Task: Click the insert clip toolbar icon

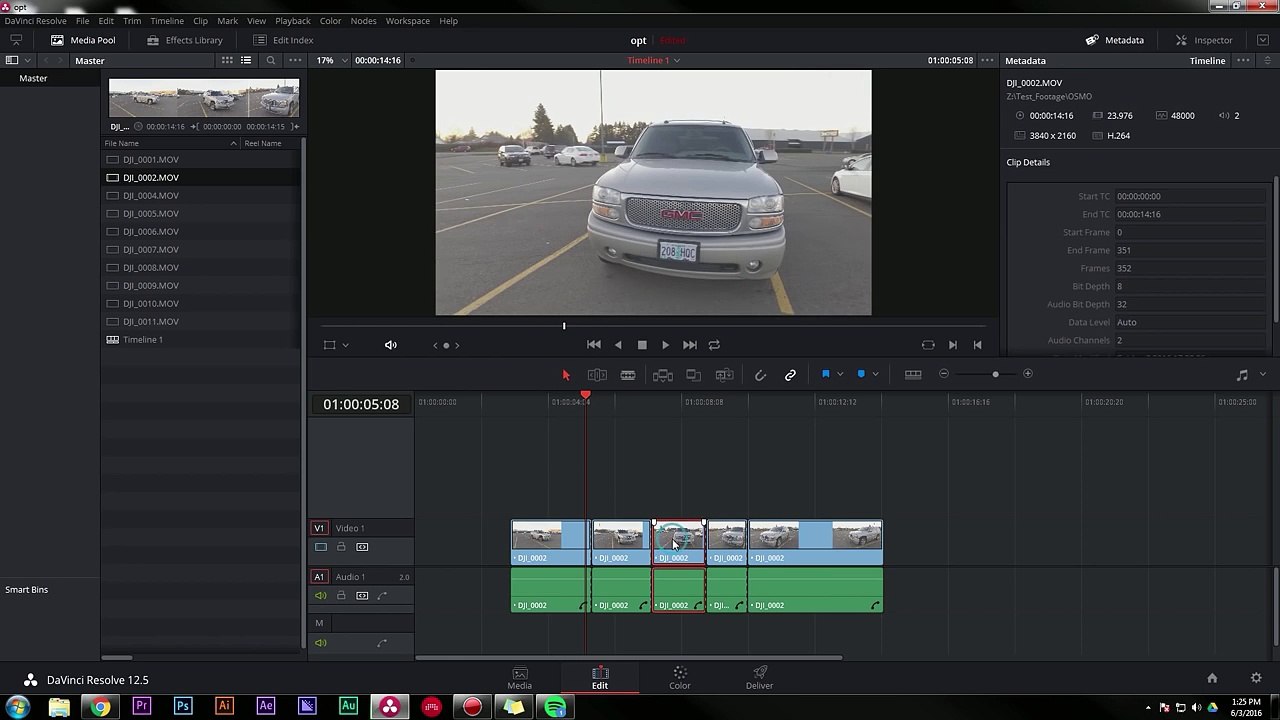Action: [x=662, y=375]
